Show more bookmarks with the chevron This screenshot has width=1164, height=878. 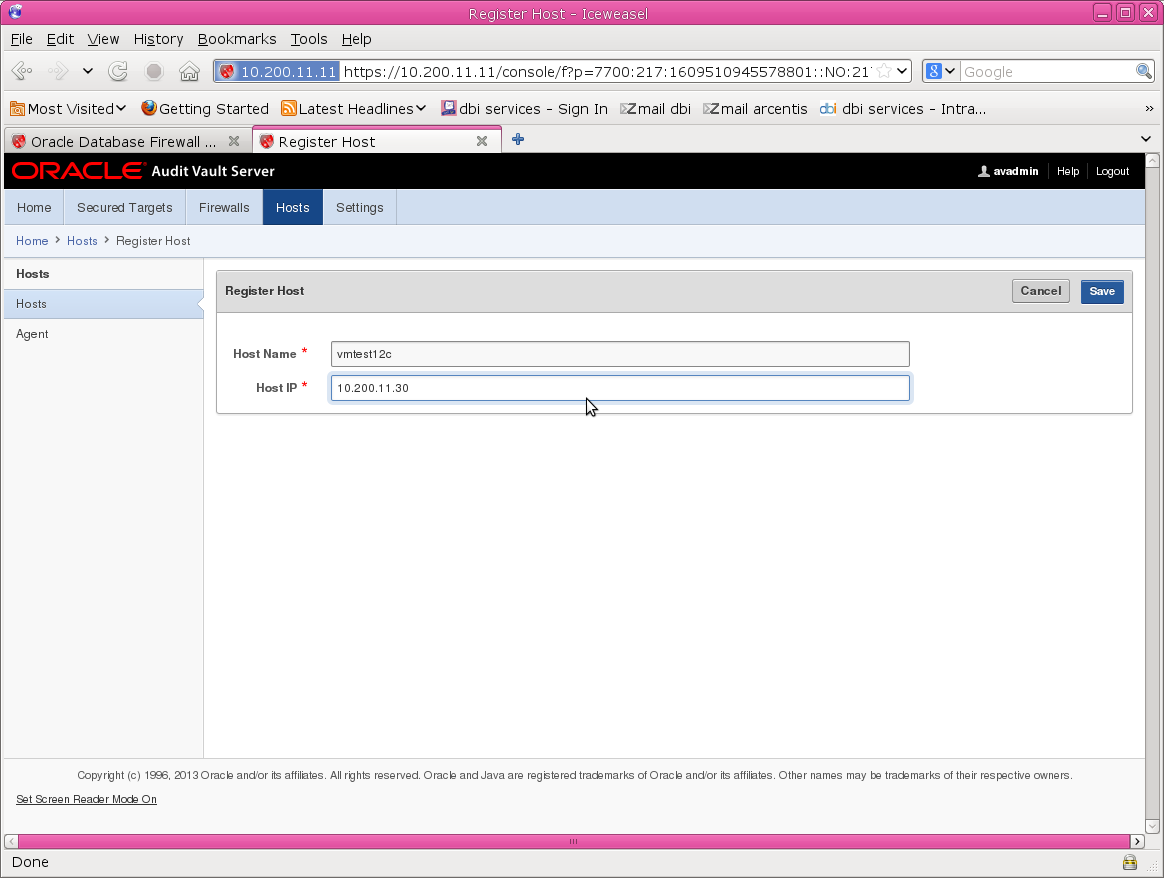coord(1149,108)
